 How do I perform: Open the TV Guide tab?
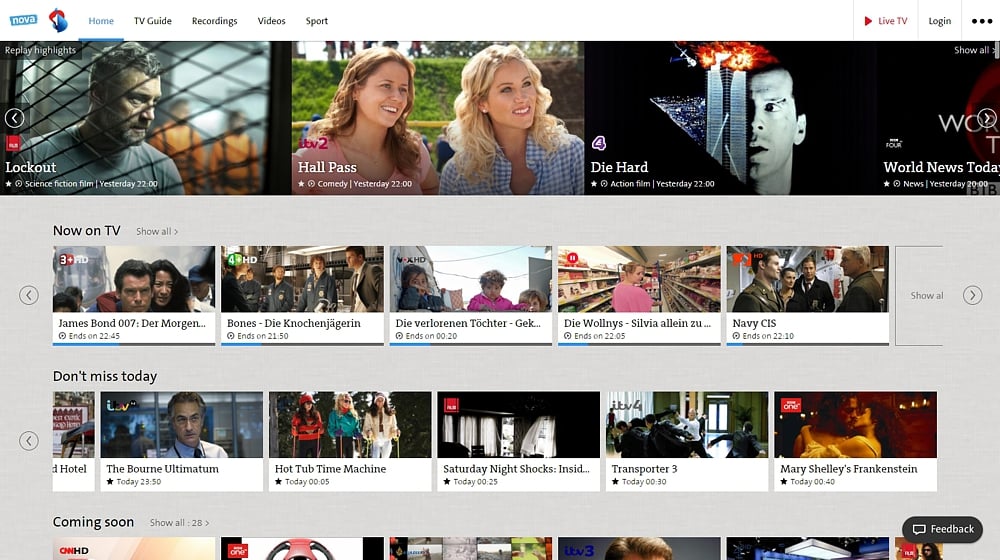pos(152,21)
